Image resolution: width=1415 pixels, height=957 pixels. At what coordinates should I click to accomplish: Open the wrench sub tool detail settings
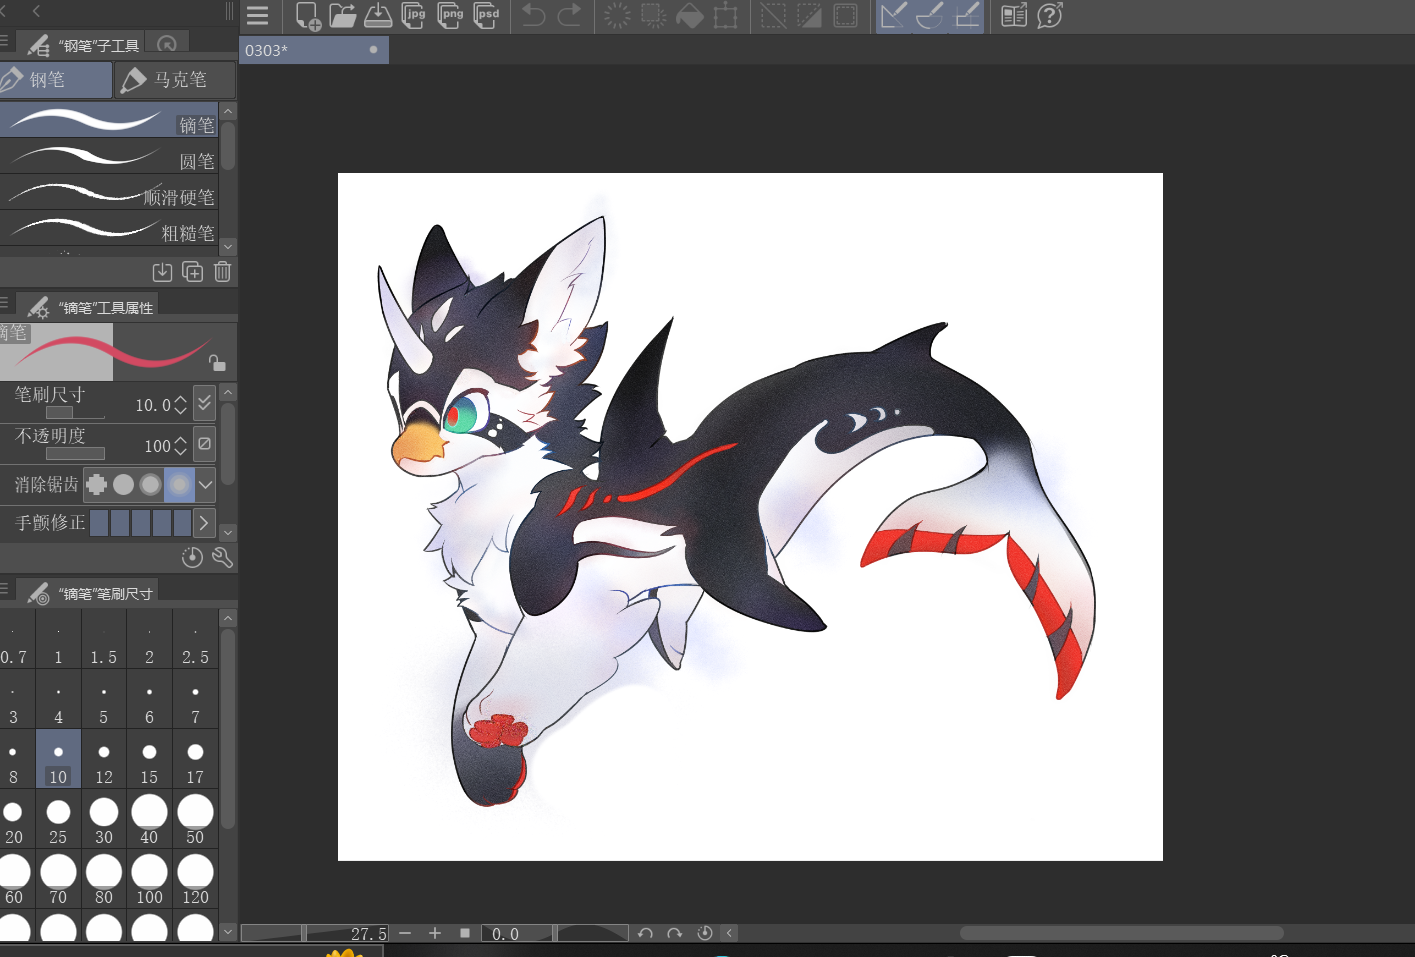[x=222, y=557]
